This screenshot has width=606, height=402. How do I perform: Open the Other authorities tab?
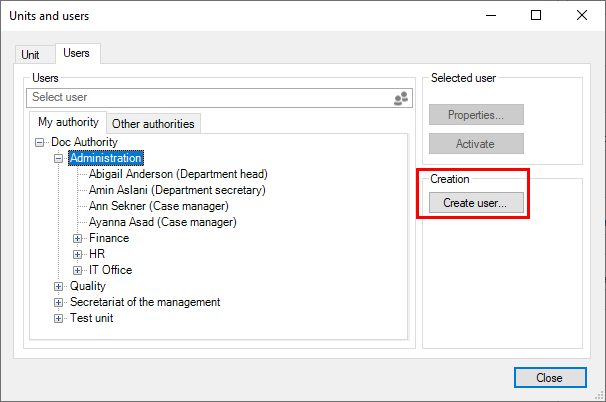click(x=154, y=124)
